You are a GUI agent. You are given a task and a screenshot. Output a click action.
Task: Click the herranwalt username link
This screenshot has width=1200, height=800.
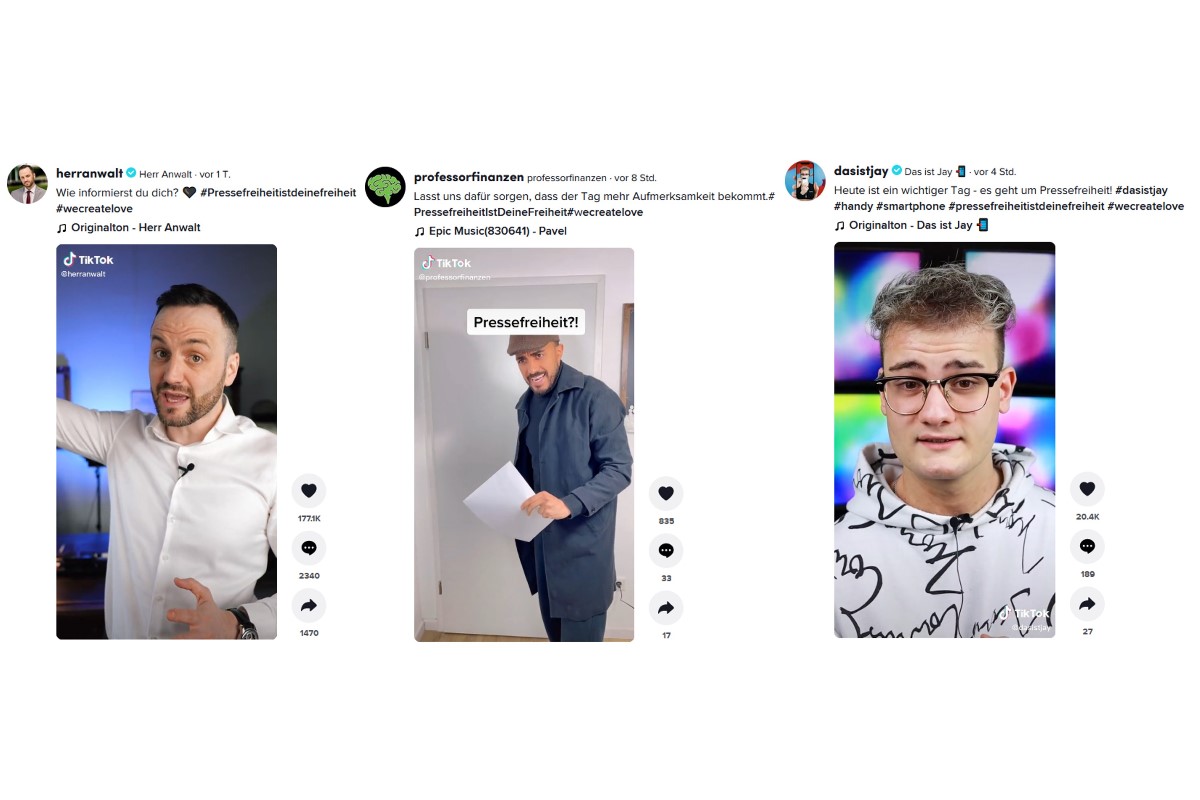(90, 174)
